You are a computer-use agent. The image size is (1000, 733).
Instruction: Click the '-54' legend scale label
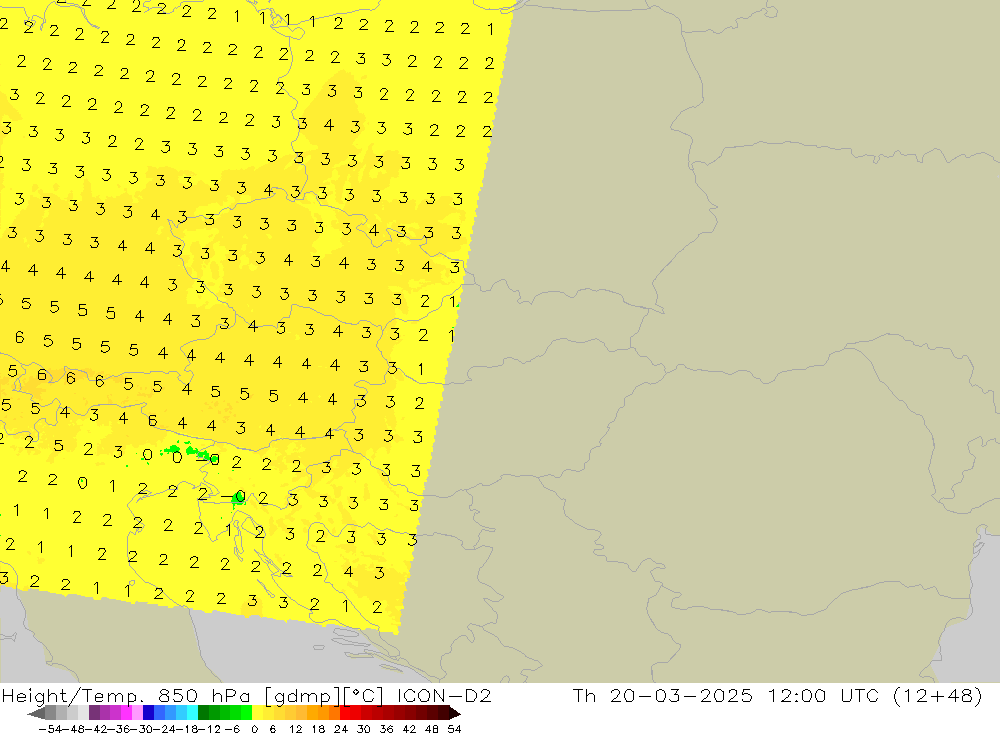50,729
